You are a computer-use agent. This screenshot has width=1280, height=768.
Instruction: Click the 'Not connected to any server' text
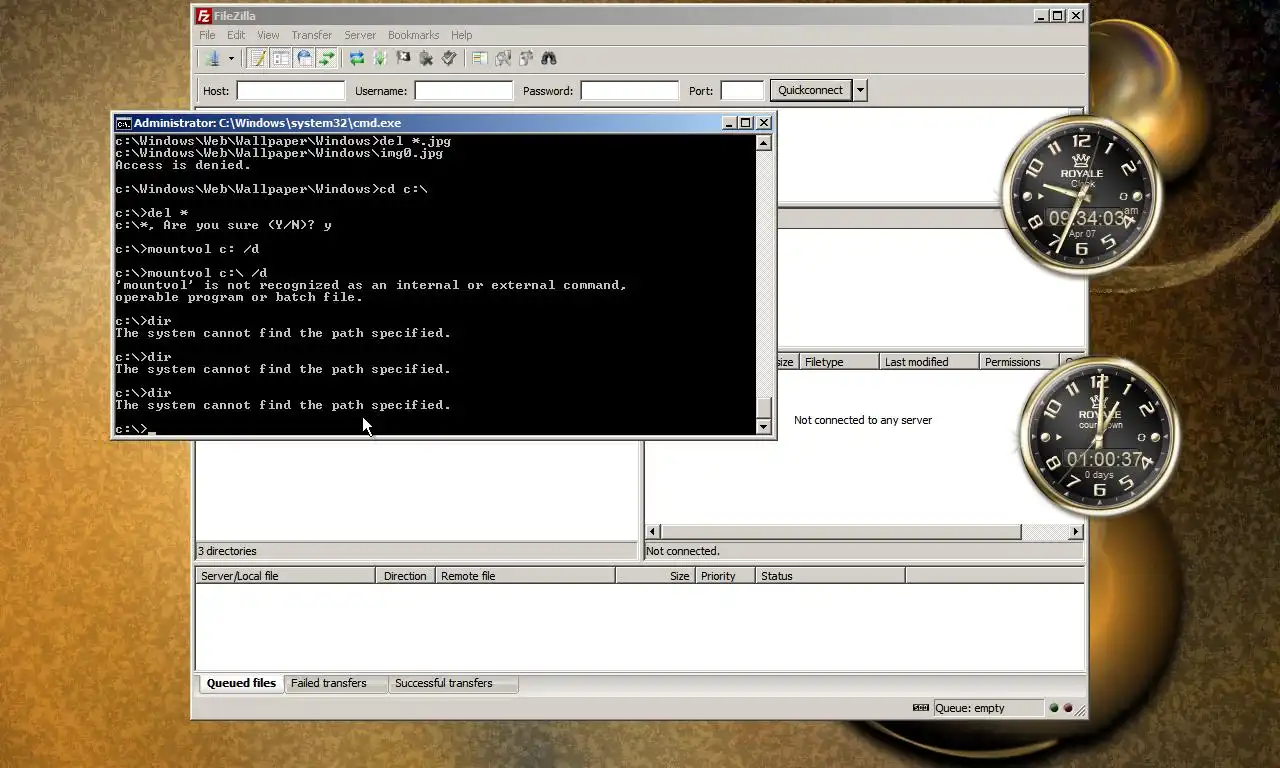[x=863, y=420]
